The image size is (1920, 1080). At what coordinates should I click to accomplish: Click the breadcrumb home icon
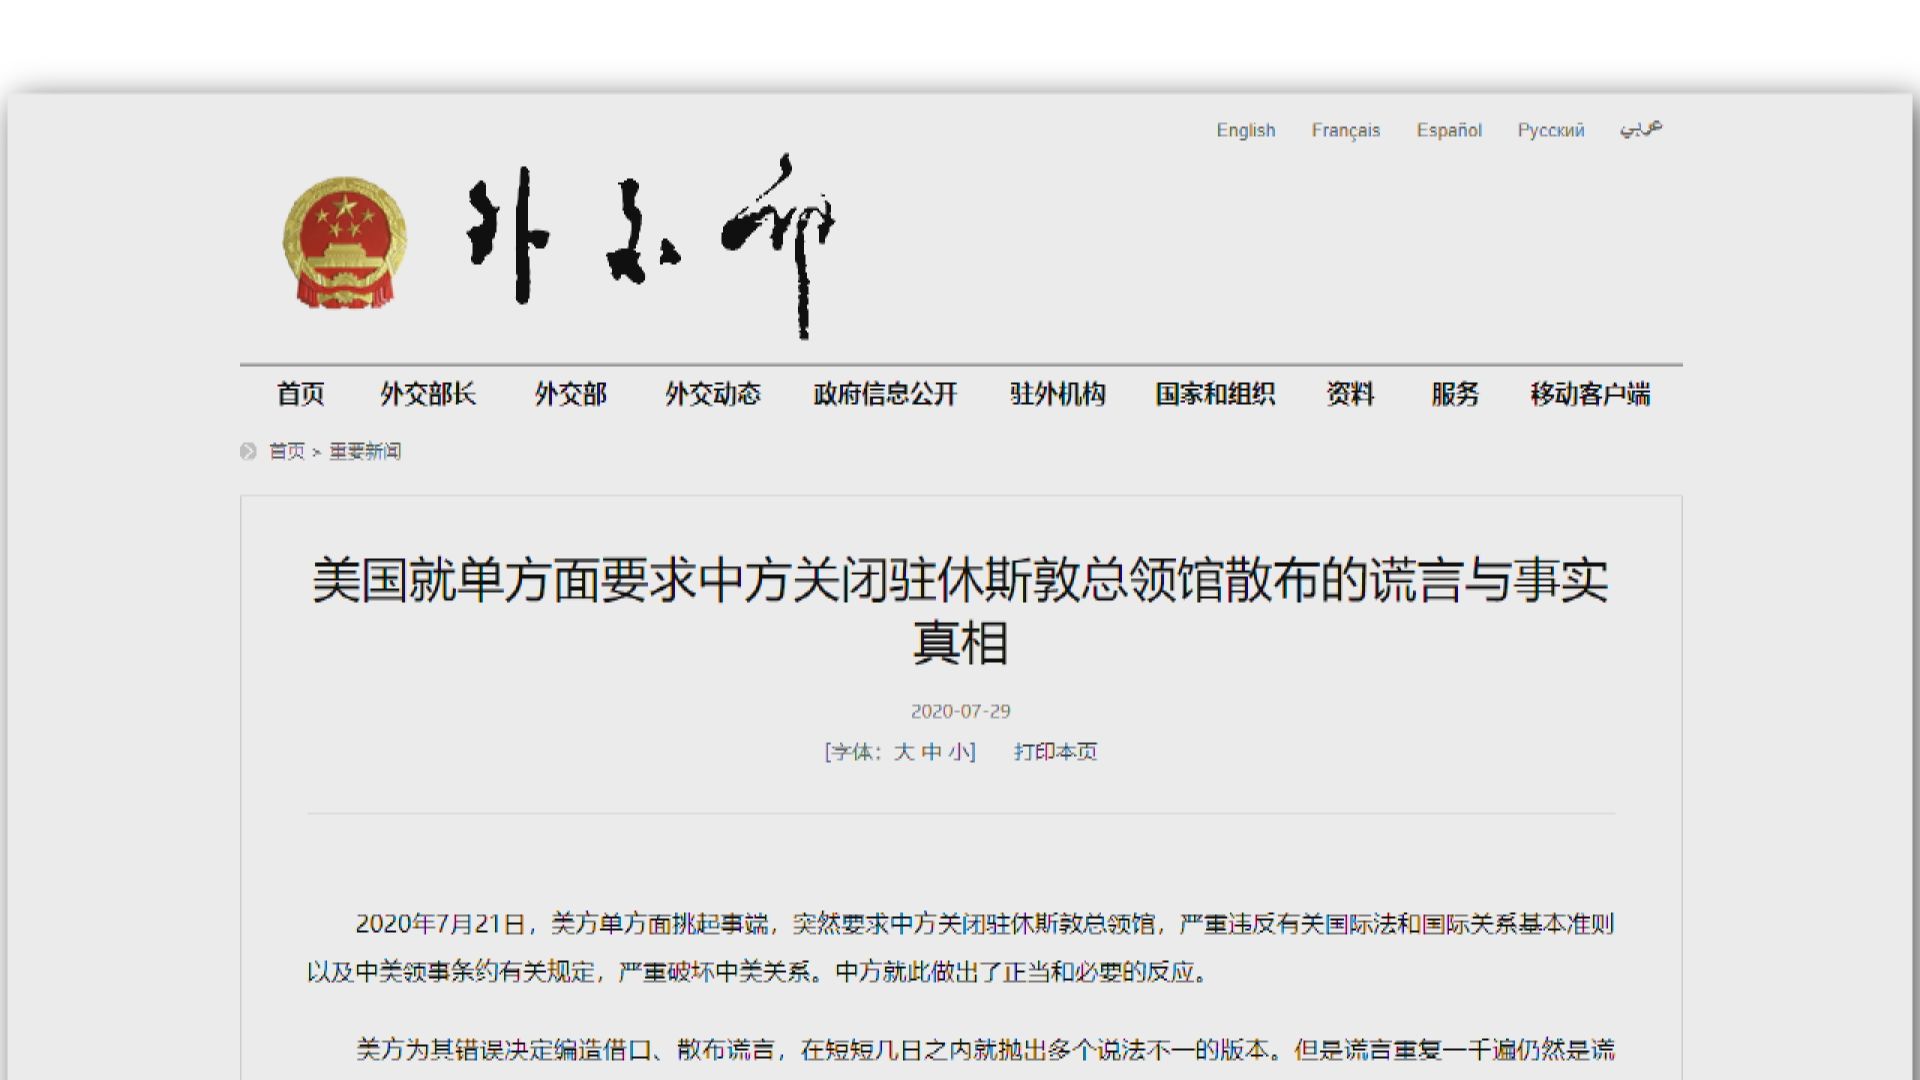(246, 451)
